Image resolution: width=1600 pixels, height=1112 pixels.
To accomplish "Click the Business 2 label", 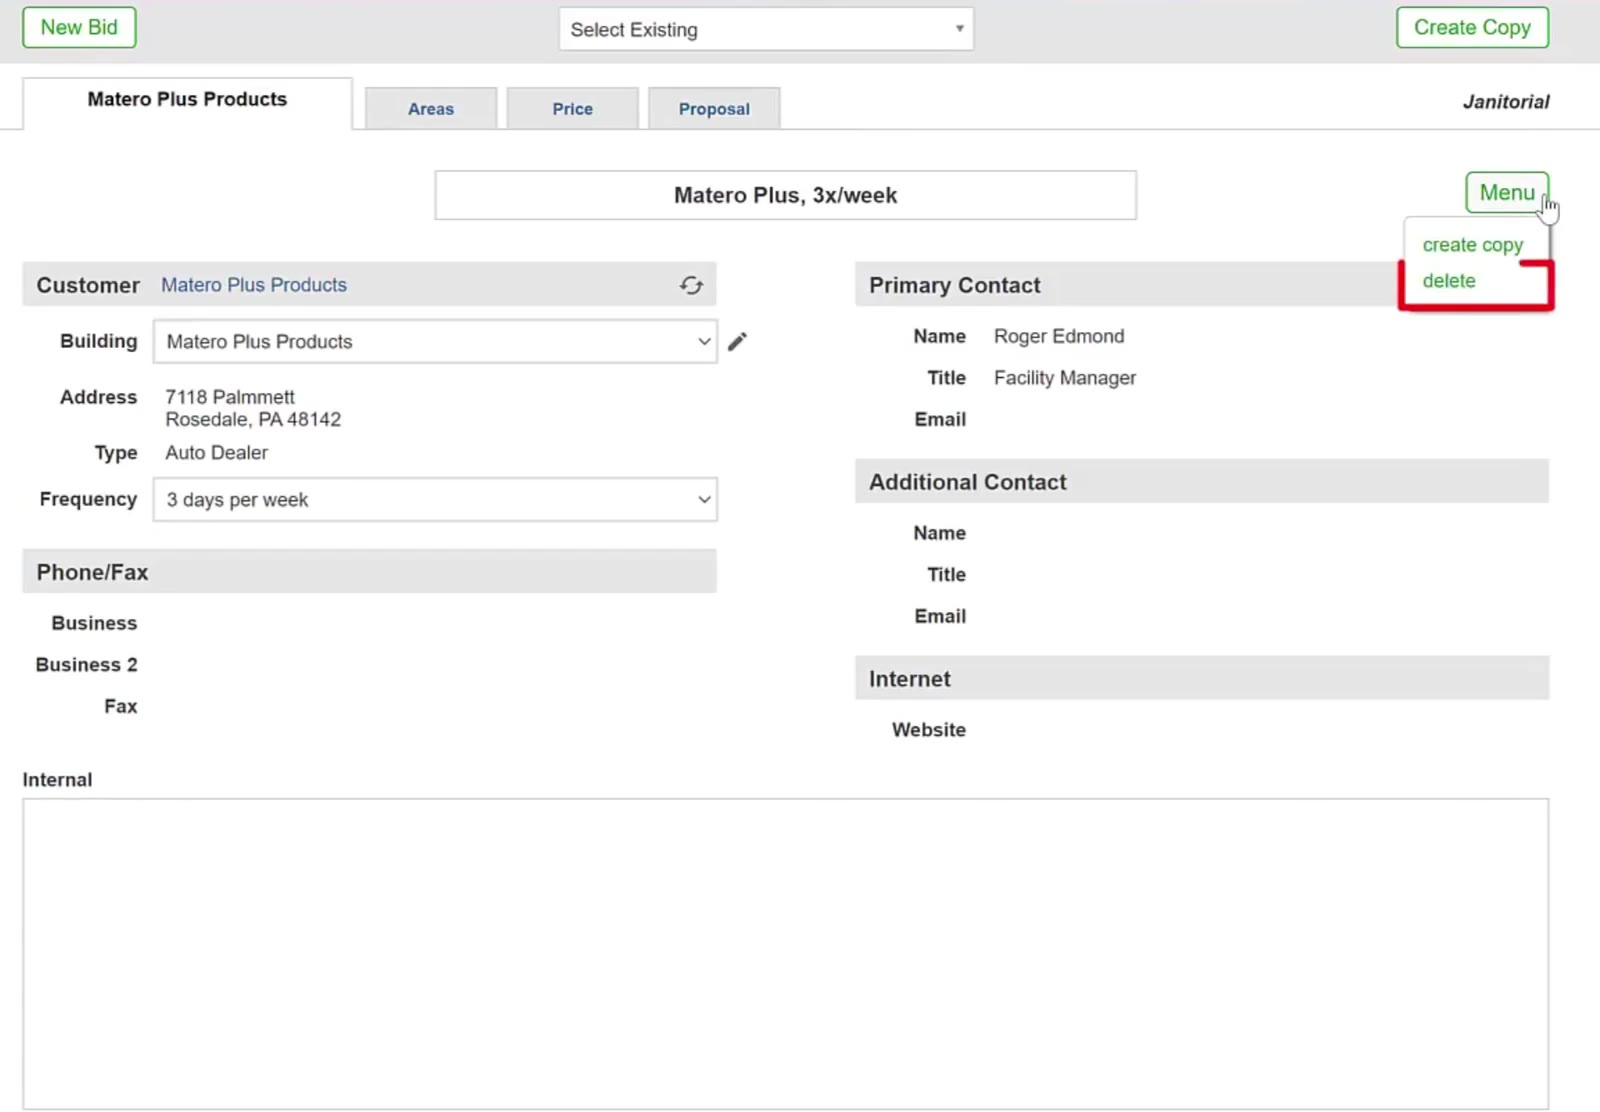I will pyautogui.click(x=86, y=665).
